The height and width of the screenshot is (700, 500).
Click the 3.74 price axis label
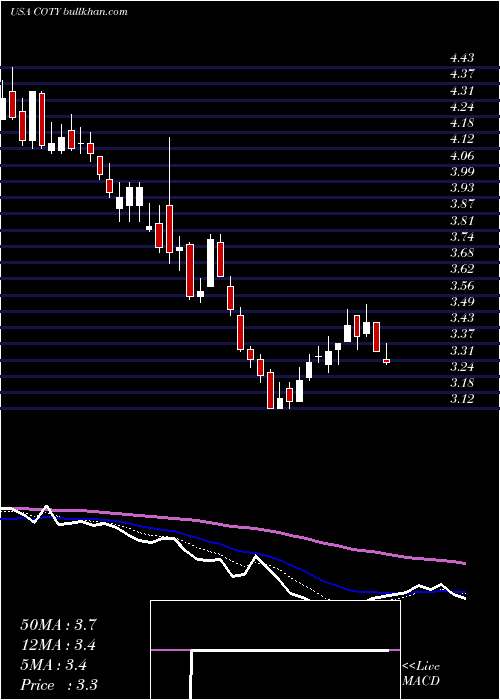(462, 236)
